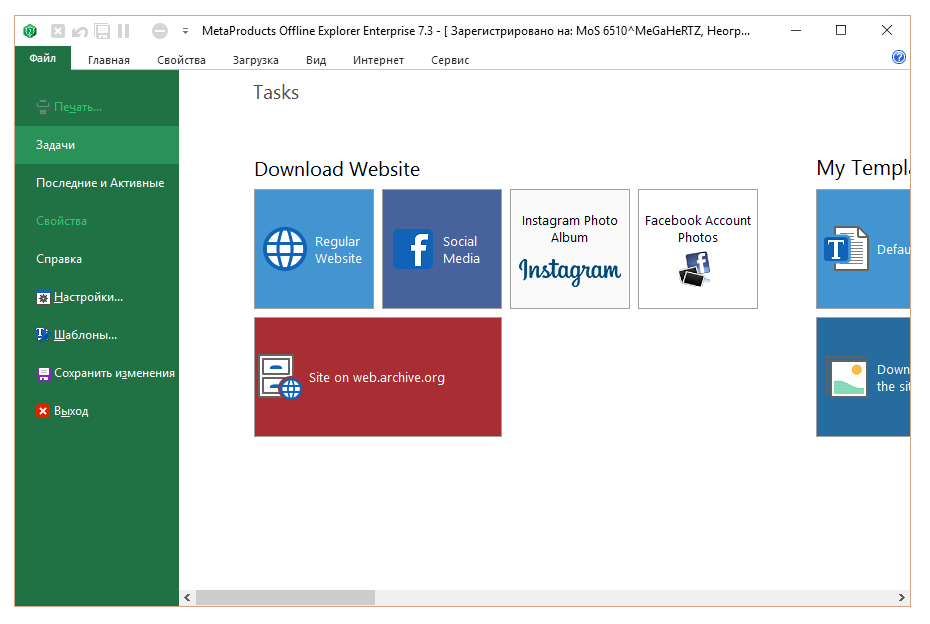930x624 pixels.
Task: Switch to the Главная ribbon tab
Action: 109,60
